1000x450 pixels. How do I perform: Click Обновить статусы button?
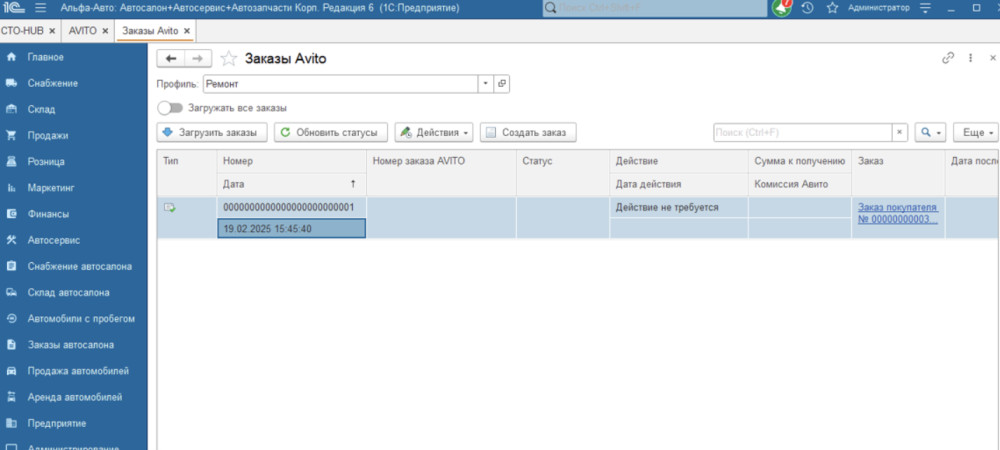[331, 133]
